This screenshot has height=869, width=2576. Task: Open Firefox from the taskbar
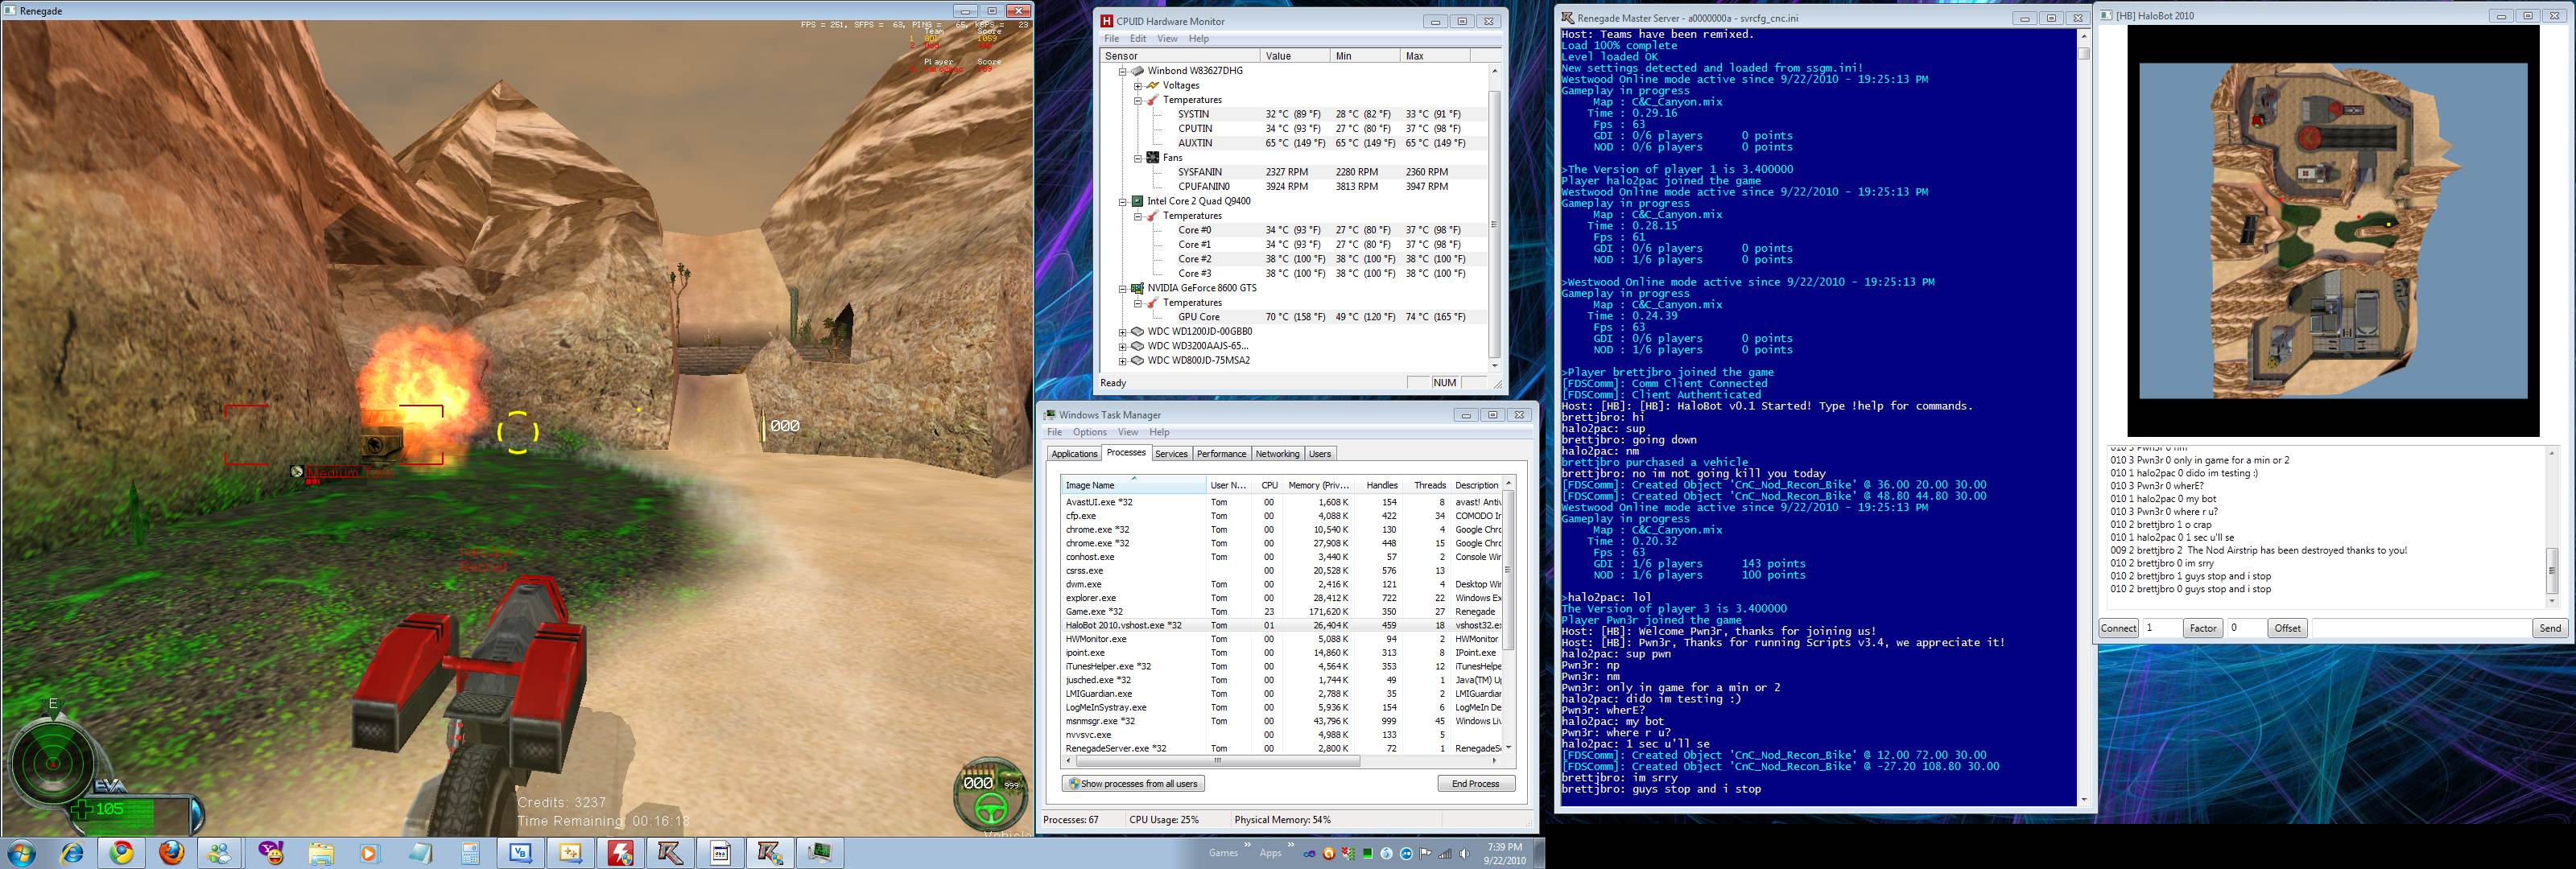[172, 853]
